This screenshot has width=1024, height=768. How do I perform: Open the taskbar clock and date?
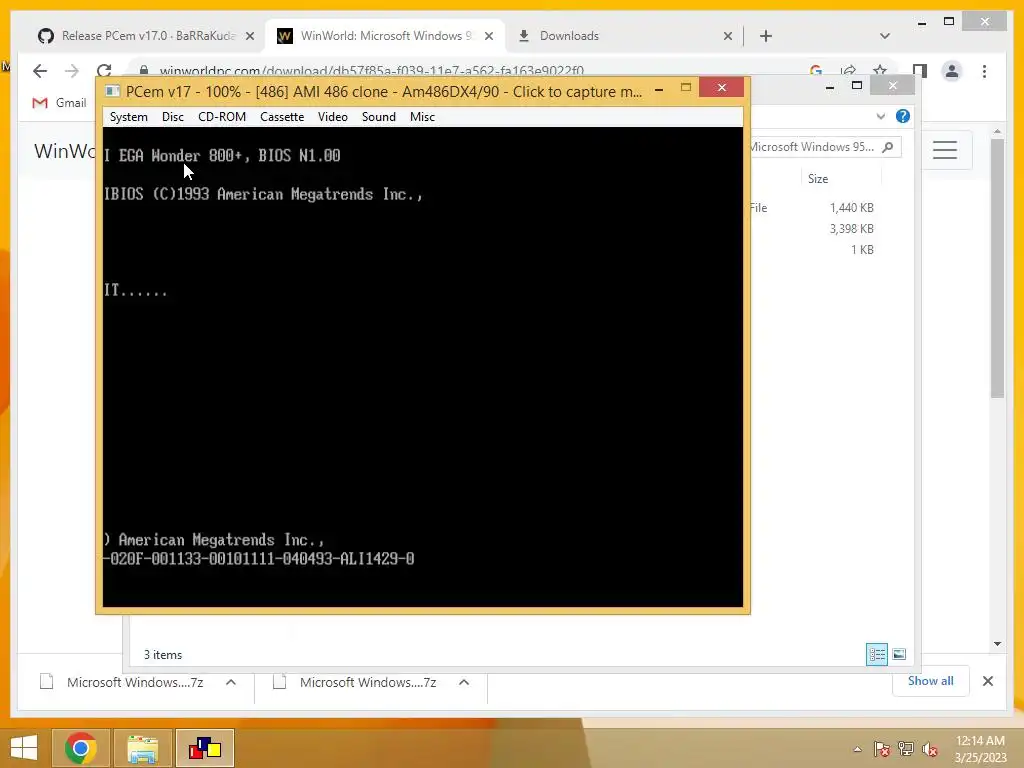click(x=980, y=749)
